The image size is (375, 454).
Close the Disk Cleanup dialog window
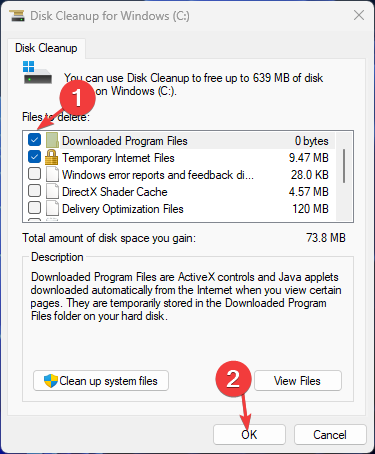(x=359, y=15)
